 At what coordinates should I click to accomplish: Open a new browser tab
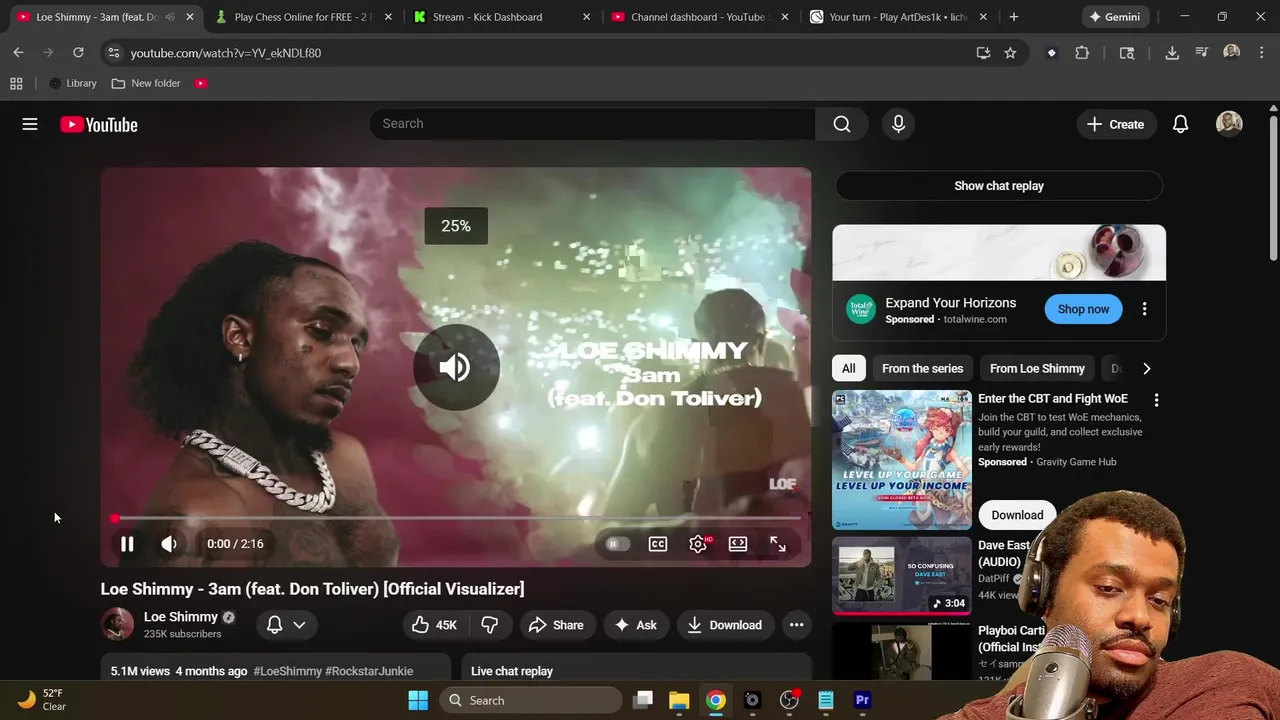click(x=1013, y=17)
